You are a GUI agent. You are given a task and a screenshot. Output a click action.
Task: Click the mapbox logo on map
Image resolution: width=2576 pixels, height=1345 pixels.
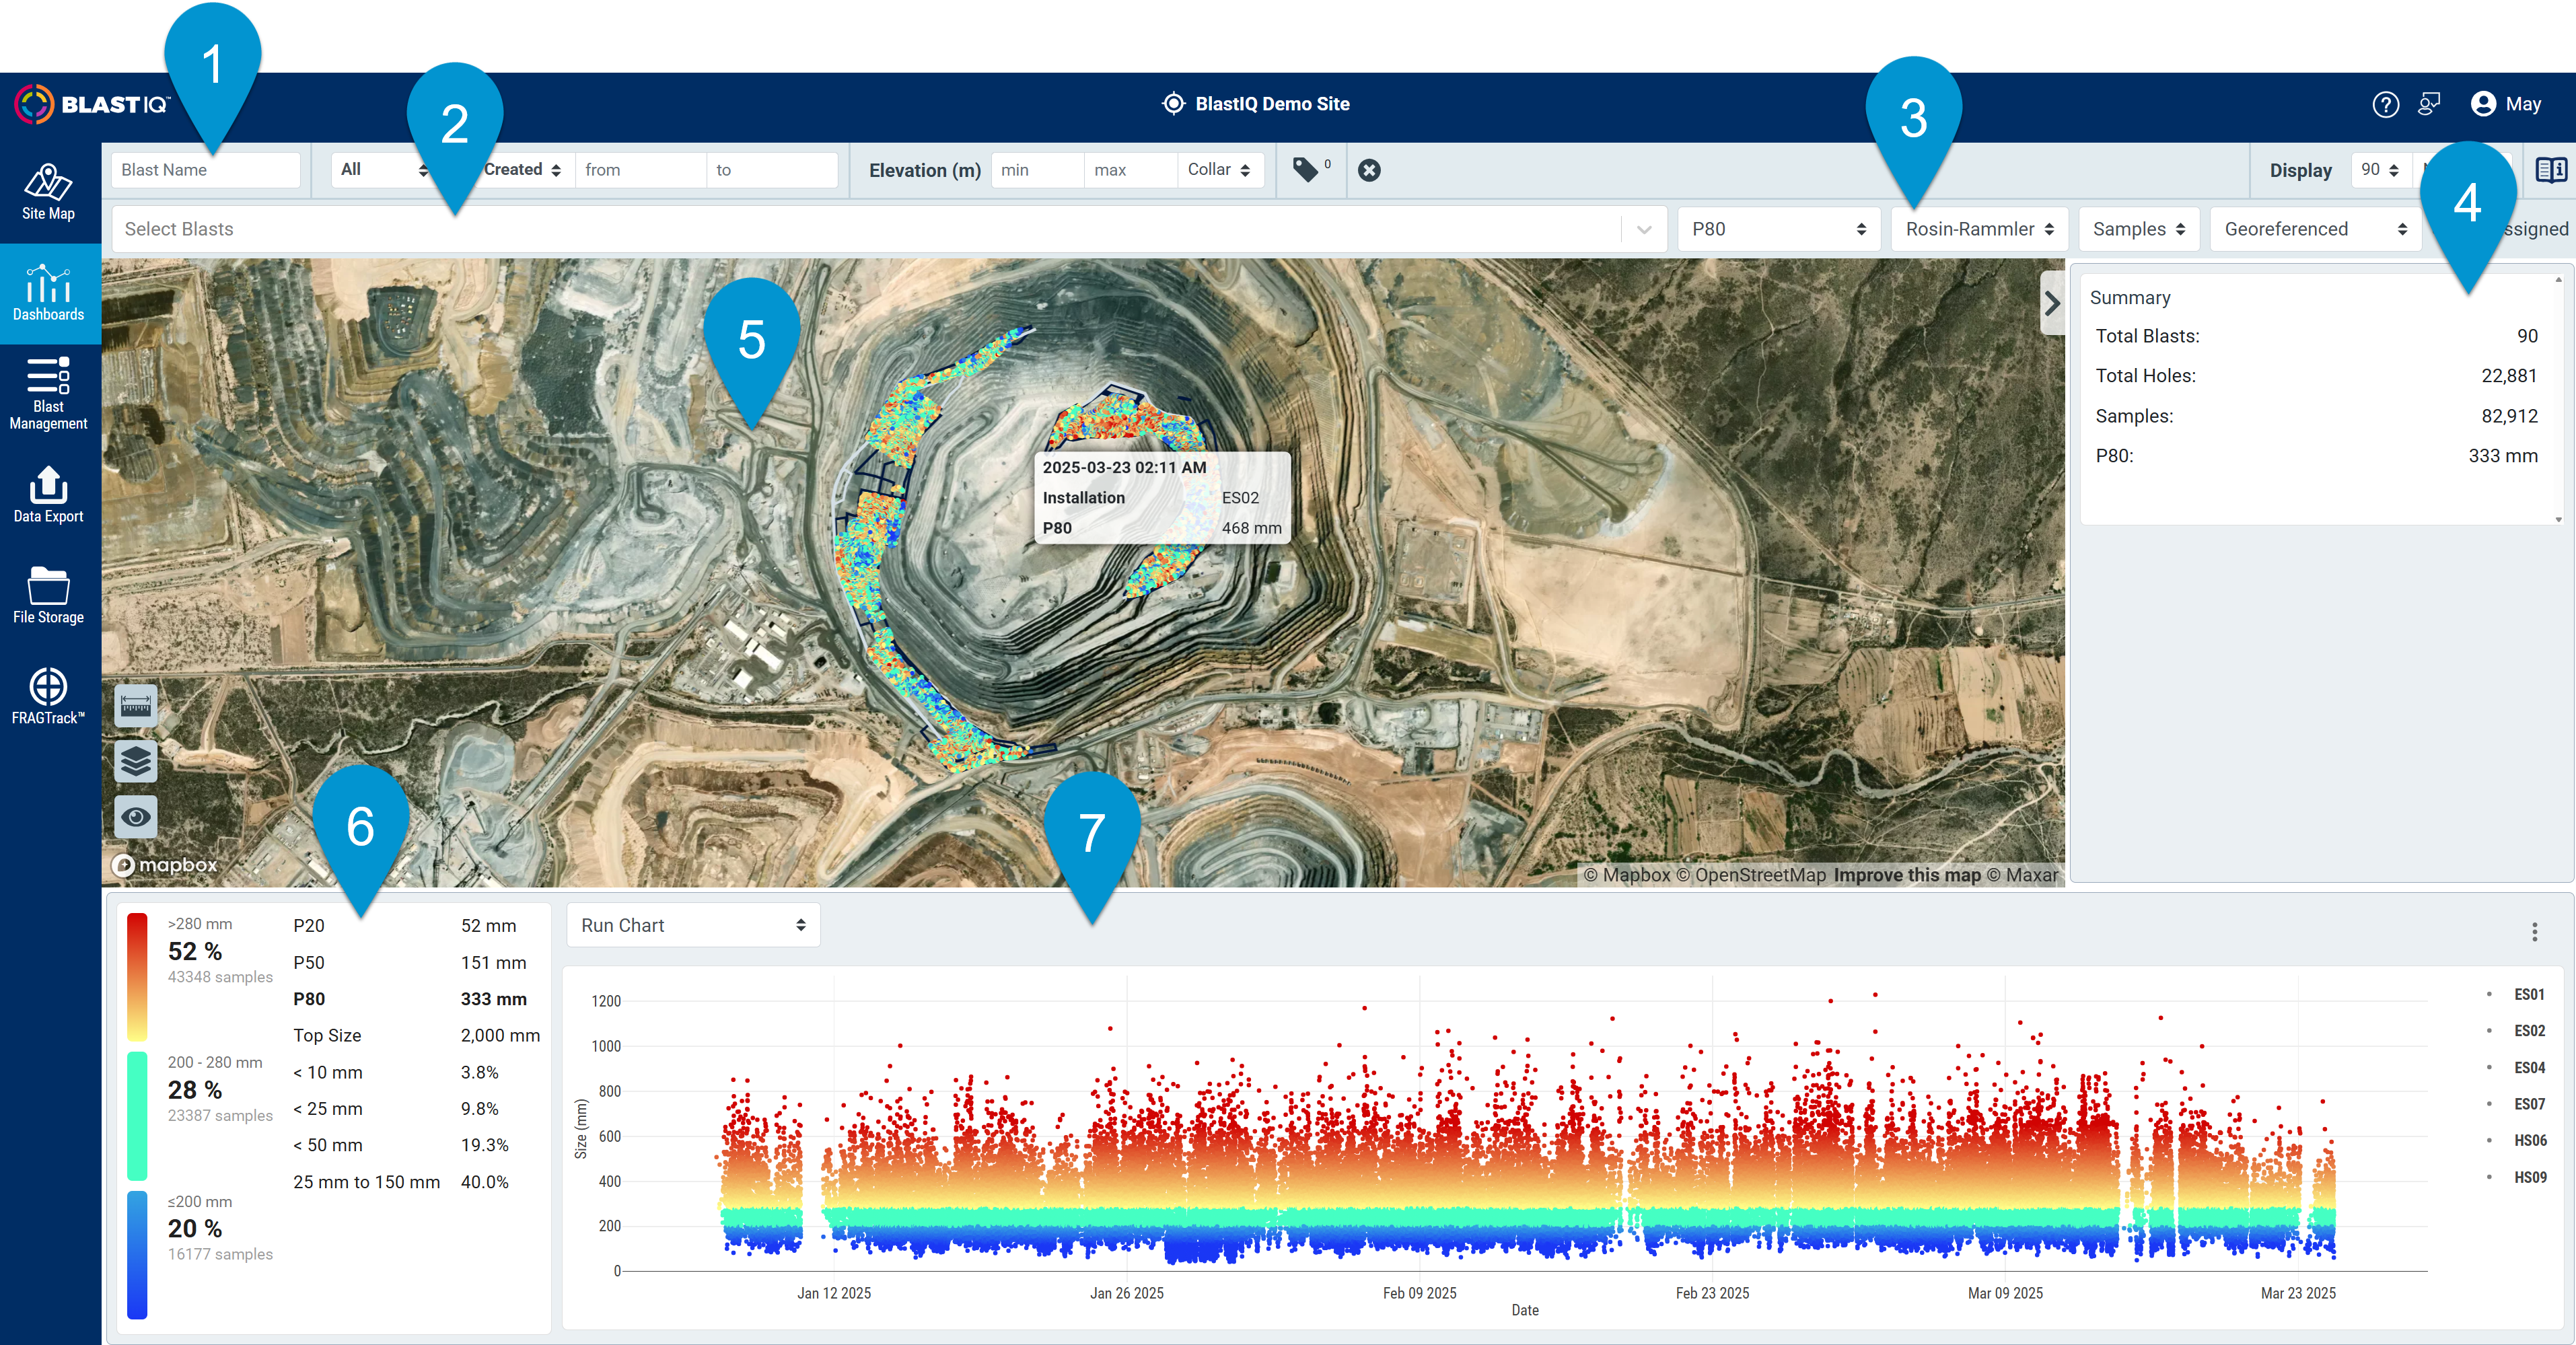click(x=165, y=865)
